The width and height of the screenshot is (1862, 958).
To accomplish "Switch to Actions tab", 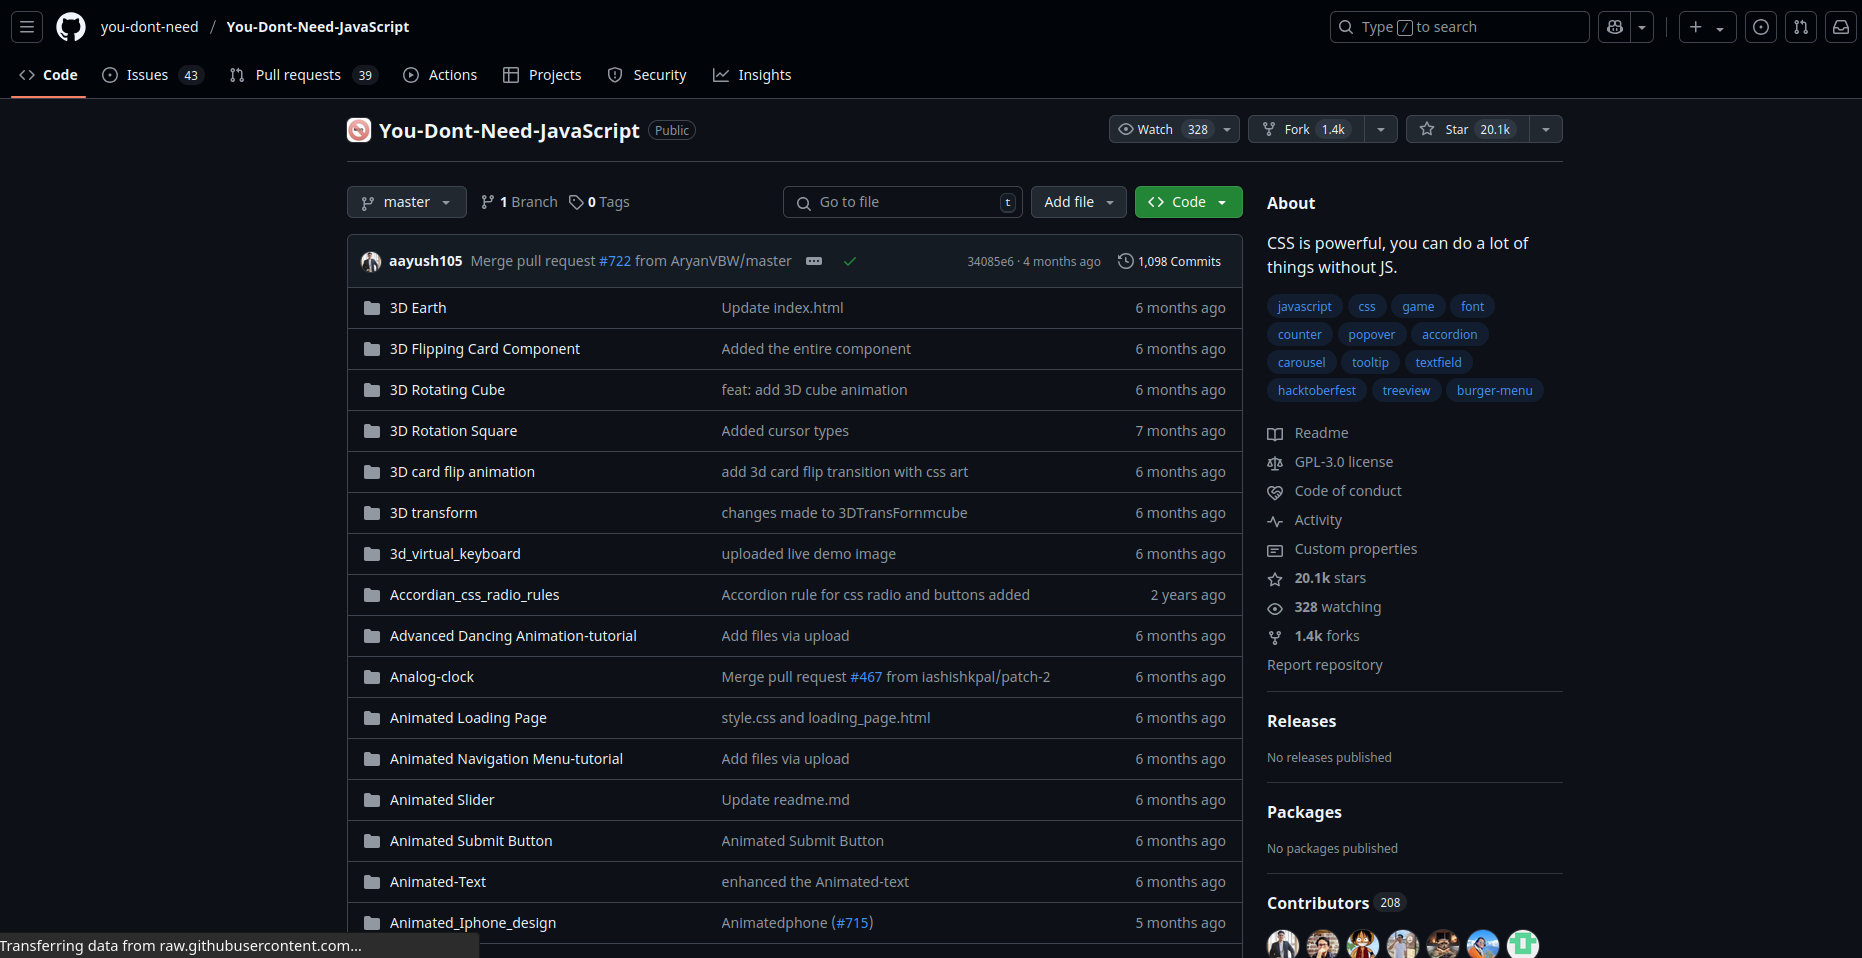I will pos(440,75).
